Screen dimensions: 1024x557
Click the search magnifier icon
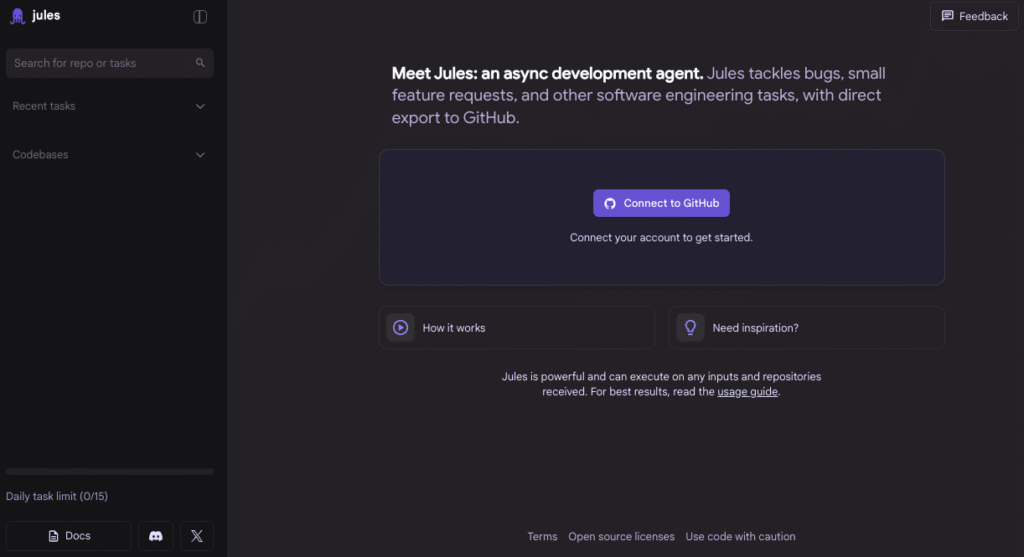(x=200, y=63)
